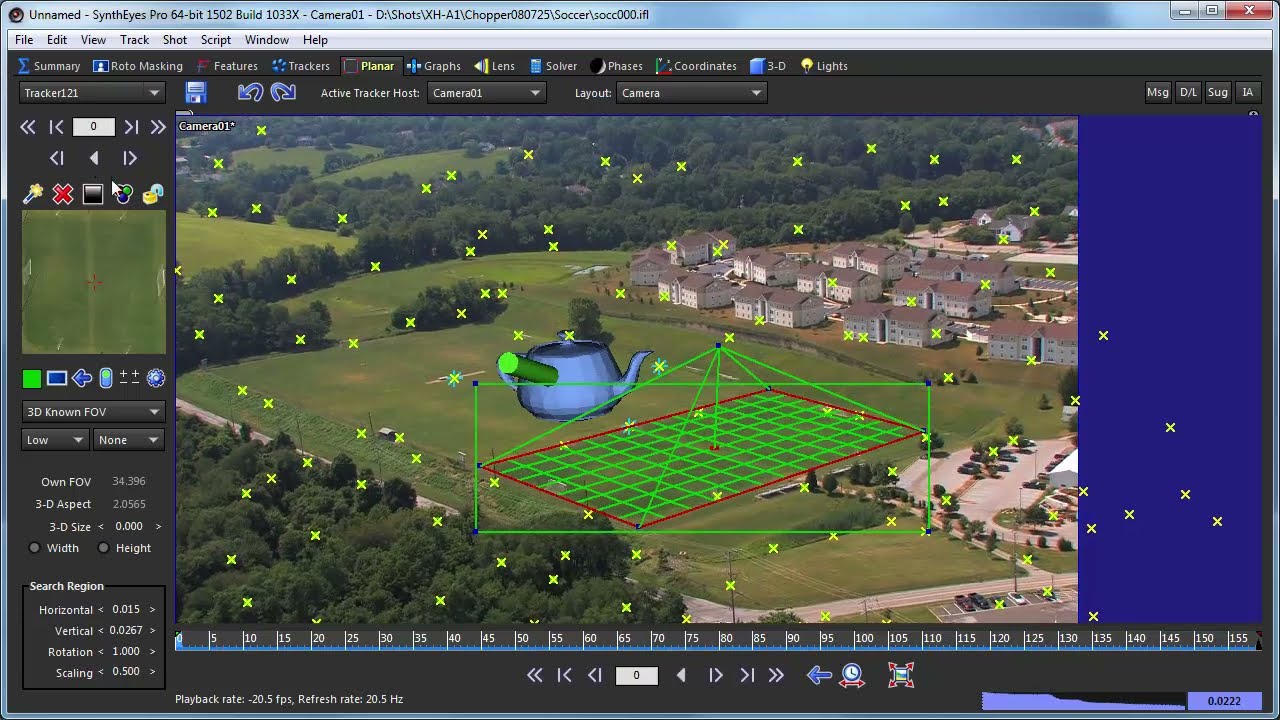Screen dimensions: 1280x720
Task: Click the blue rectangle icon below the tracker preview
Action: (x=57, y=378)
